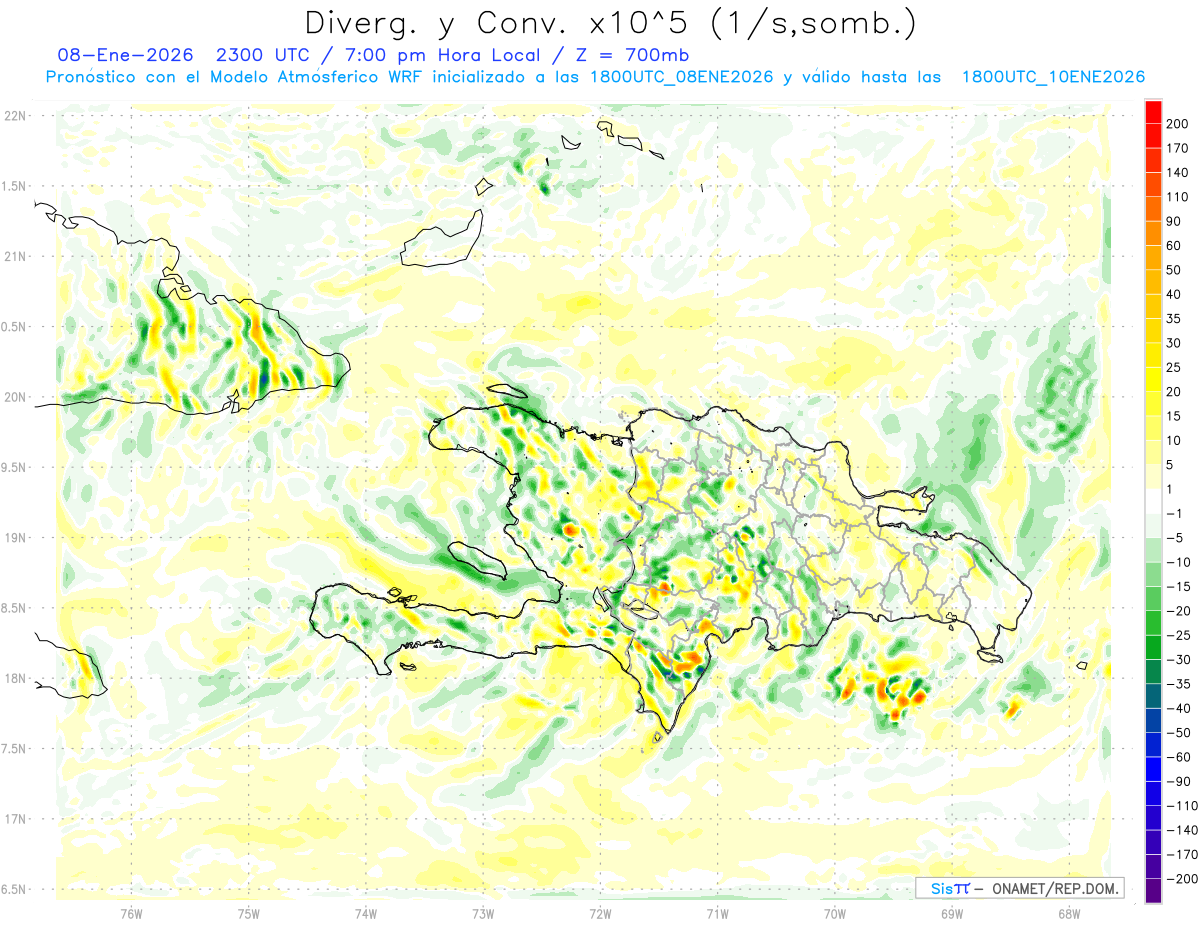This screenshot has width=1200, height=927.
Task: Click the '70W' longitude label
Action: (835, 913)
